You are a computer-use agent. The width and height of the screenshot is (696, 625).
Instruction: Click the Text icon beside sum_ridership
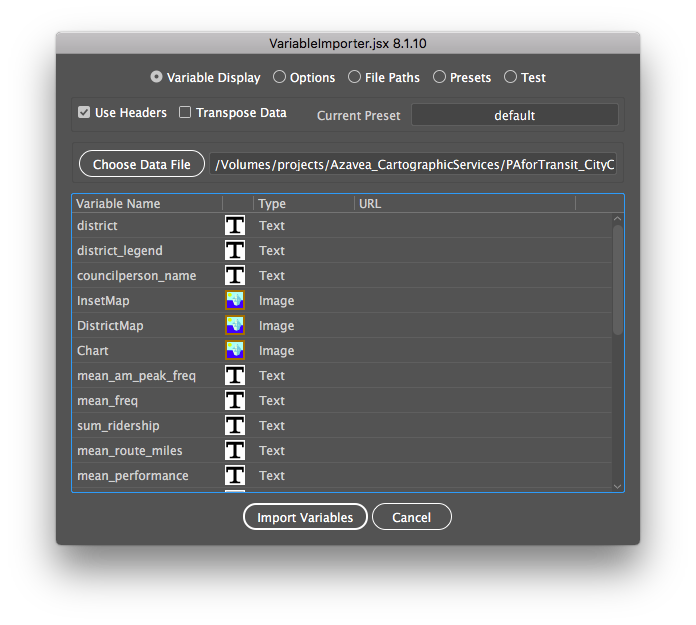[235, 426]
